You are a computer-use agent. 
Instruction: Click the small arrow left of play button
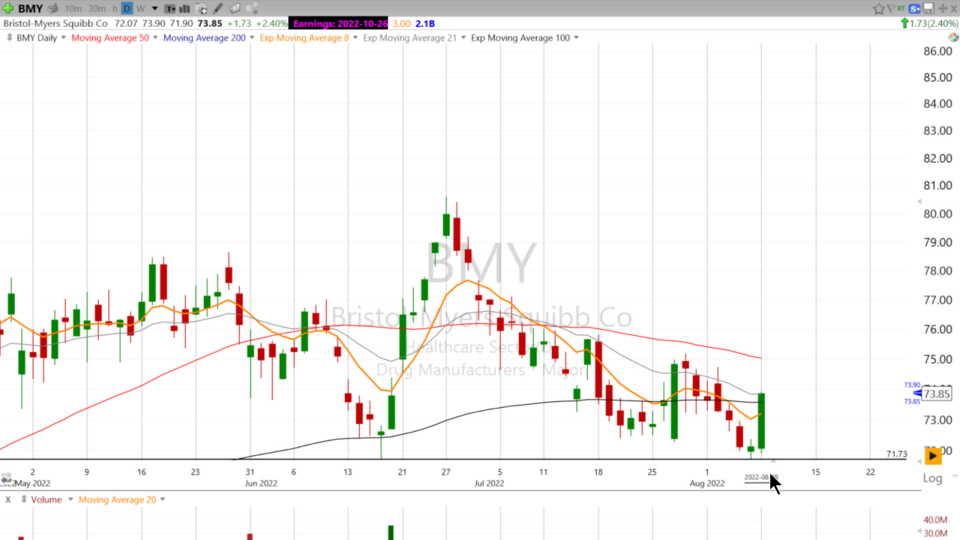(919, 461)
